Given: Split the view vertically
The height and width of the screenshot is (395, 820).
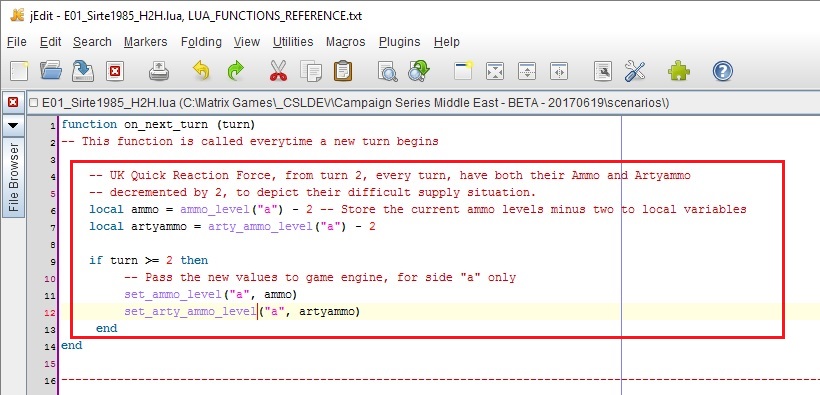Looking at the screenshot, I should [559, 71].
